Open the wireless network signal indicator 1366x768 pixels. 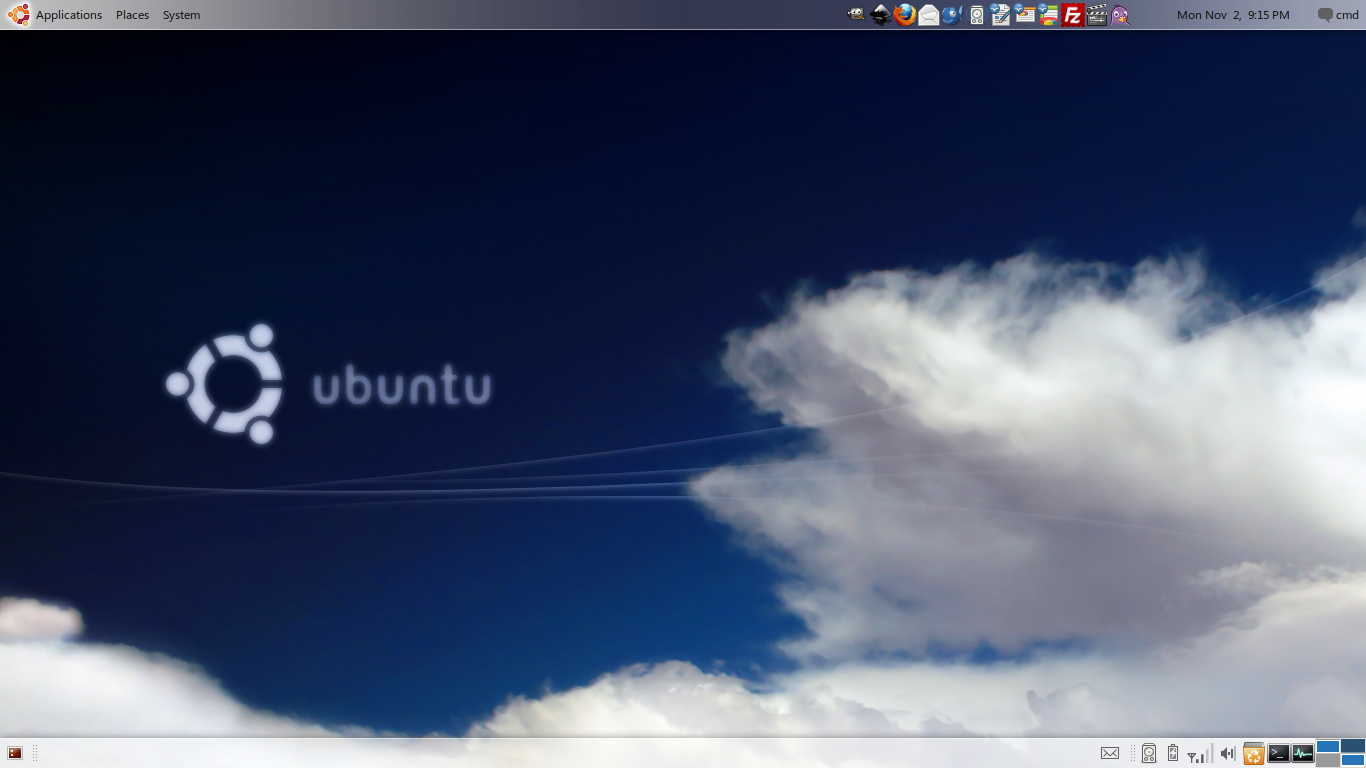click(1199, 753)
